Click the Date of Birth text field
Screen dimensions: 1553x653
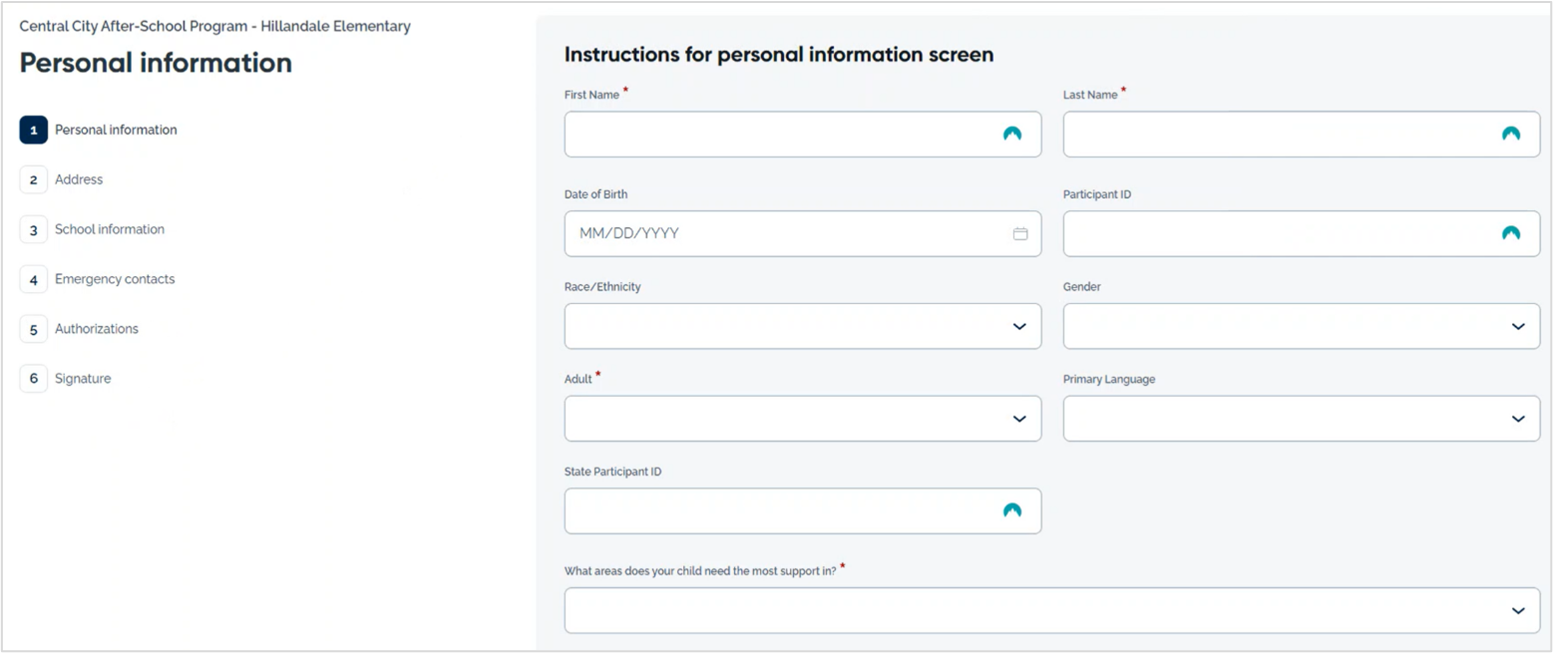pos(780,233)
